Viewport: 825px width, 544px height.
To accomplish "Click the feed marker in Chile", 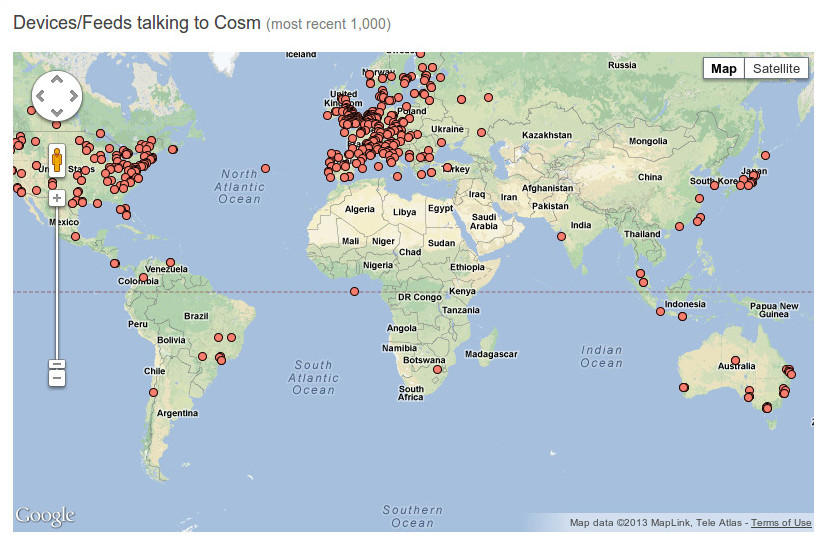I will click(153, 393).
